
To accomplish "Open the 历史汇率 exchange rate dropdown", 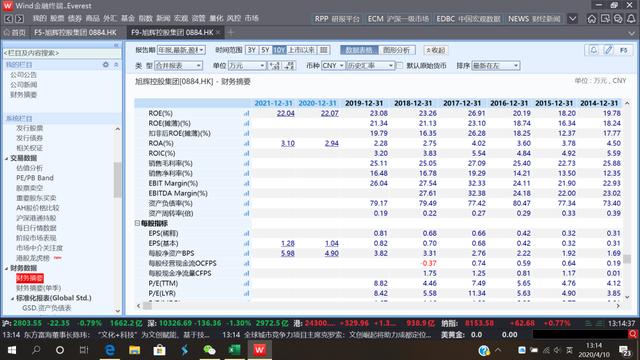I will (x=370, y=65).
